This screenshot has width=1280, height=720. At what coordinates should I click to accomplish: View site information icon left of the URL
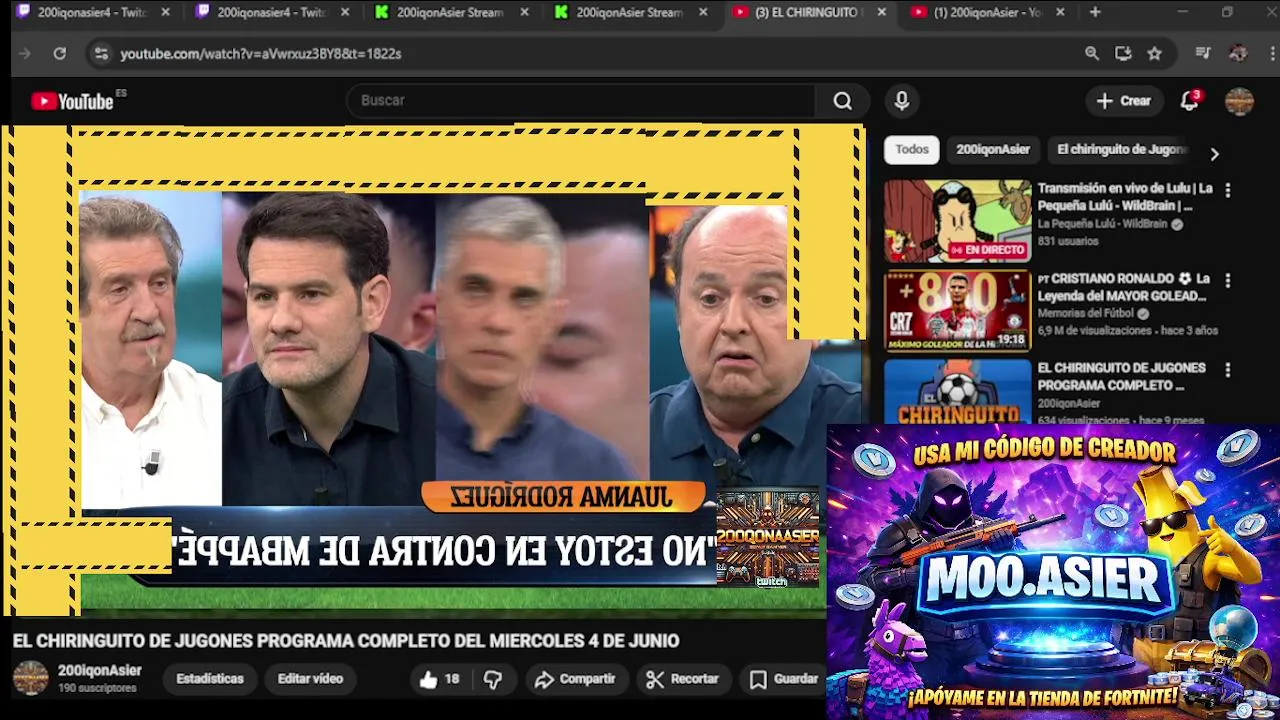coord(101,54)
